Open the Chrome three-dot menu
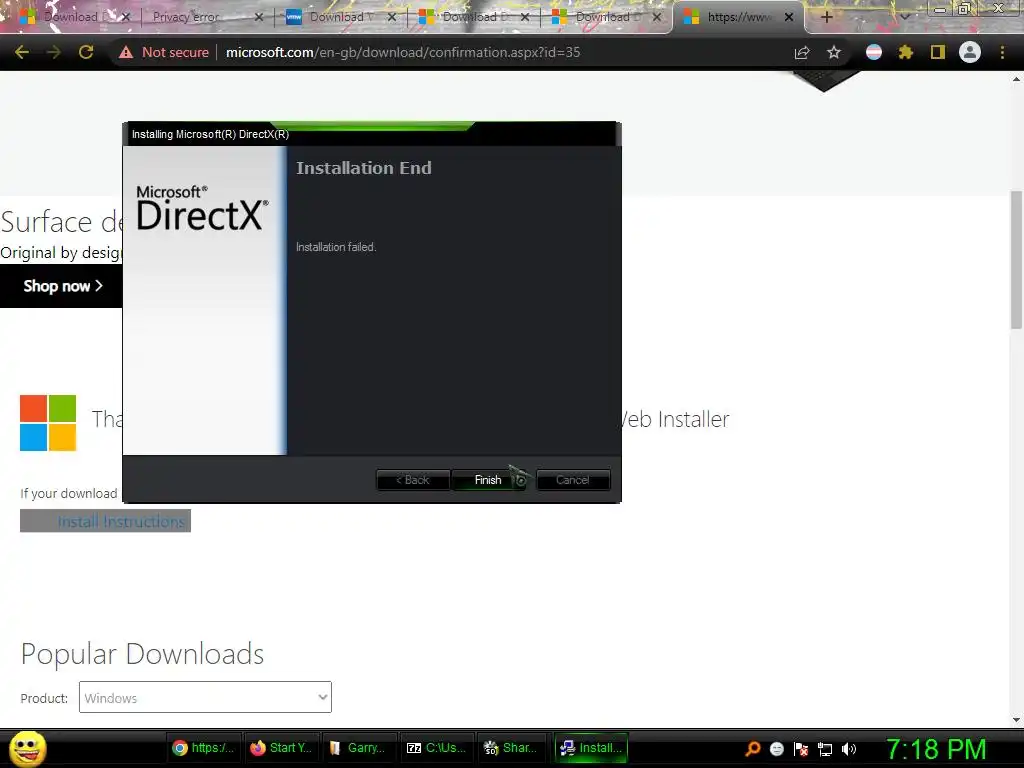 coord(1002,52)
